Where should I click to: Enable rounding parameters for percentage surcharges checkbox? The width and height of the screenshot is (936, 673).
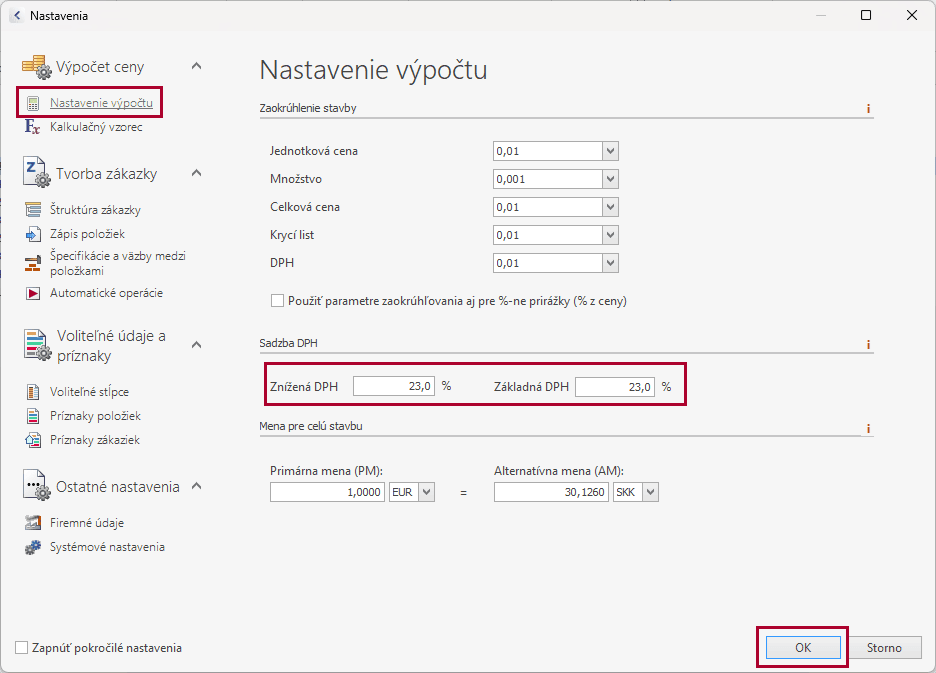(278, 301)
